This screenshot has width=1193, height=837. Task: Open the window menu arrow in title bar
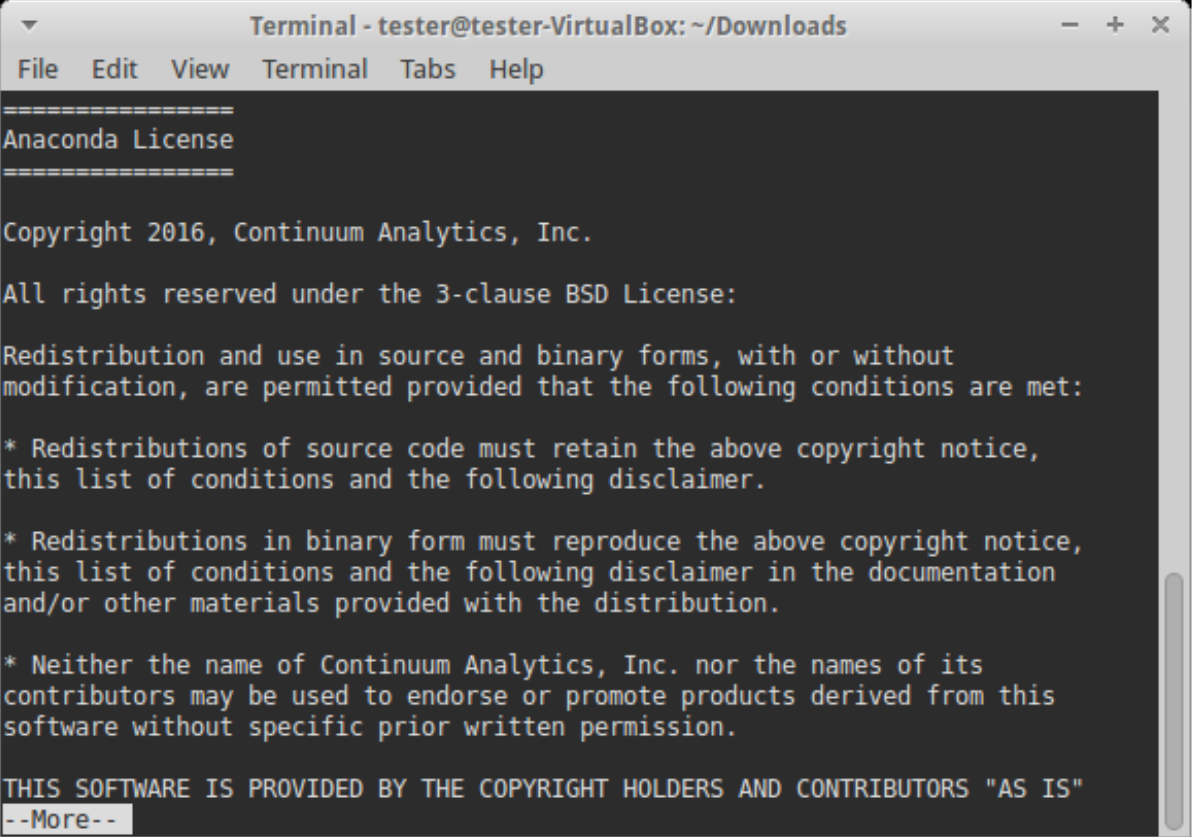click(x=27, y=25)
